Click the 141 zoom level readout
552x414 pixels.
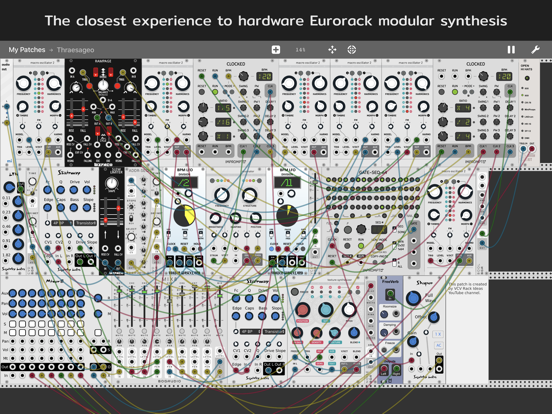[x=300, y=50]
